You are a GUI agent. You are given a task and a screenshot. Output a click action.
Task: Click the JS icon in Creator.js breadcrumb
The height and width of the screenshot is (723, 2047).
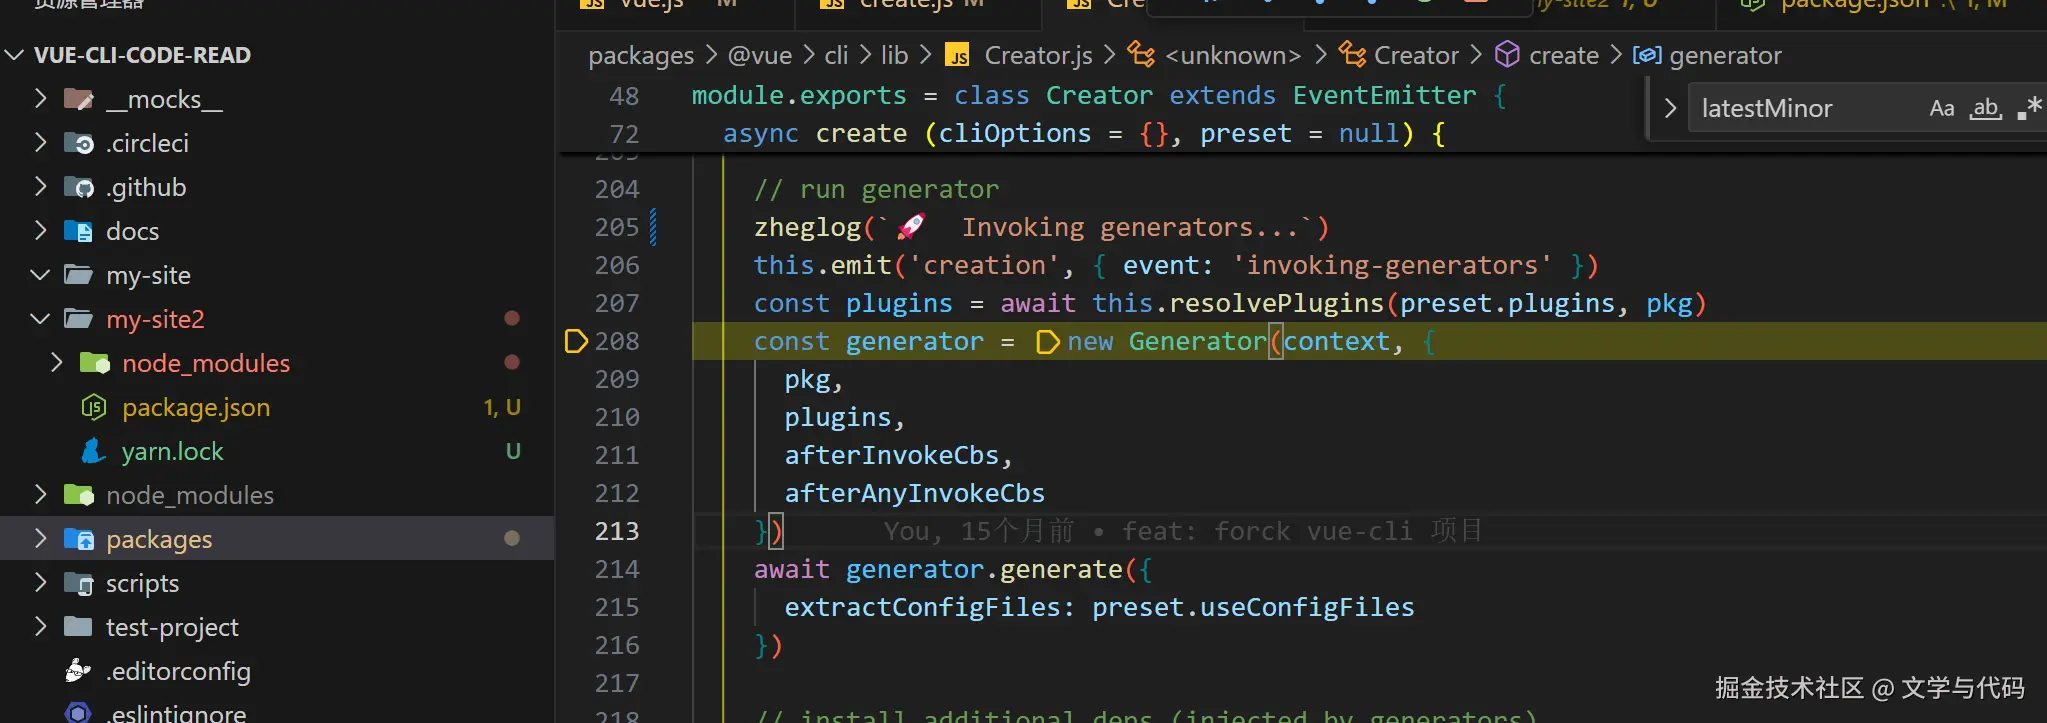[x=958, y=55]
